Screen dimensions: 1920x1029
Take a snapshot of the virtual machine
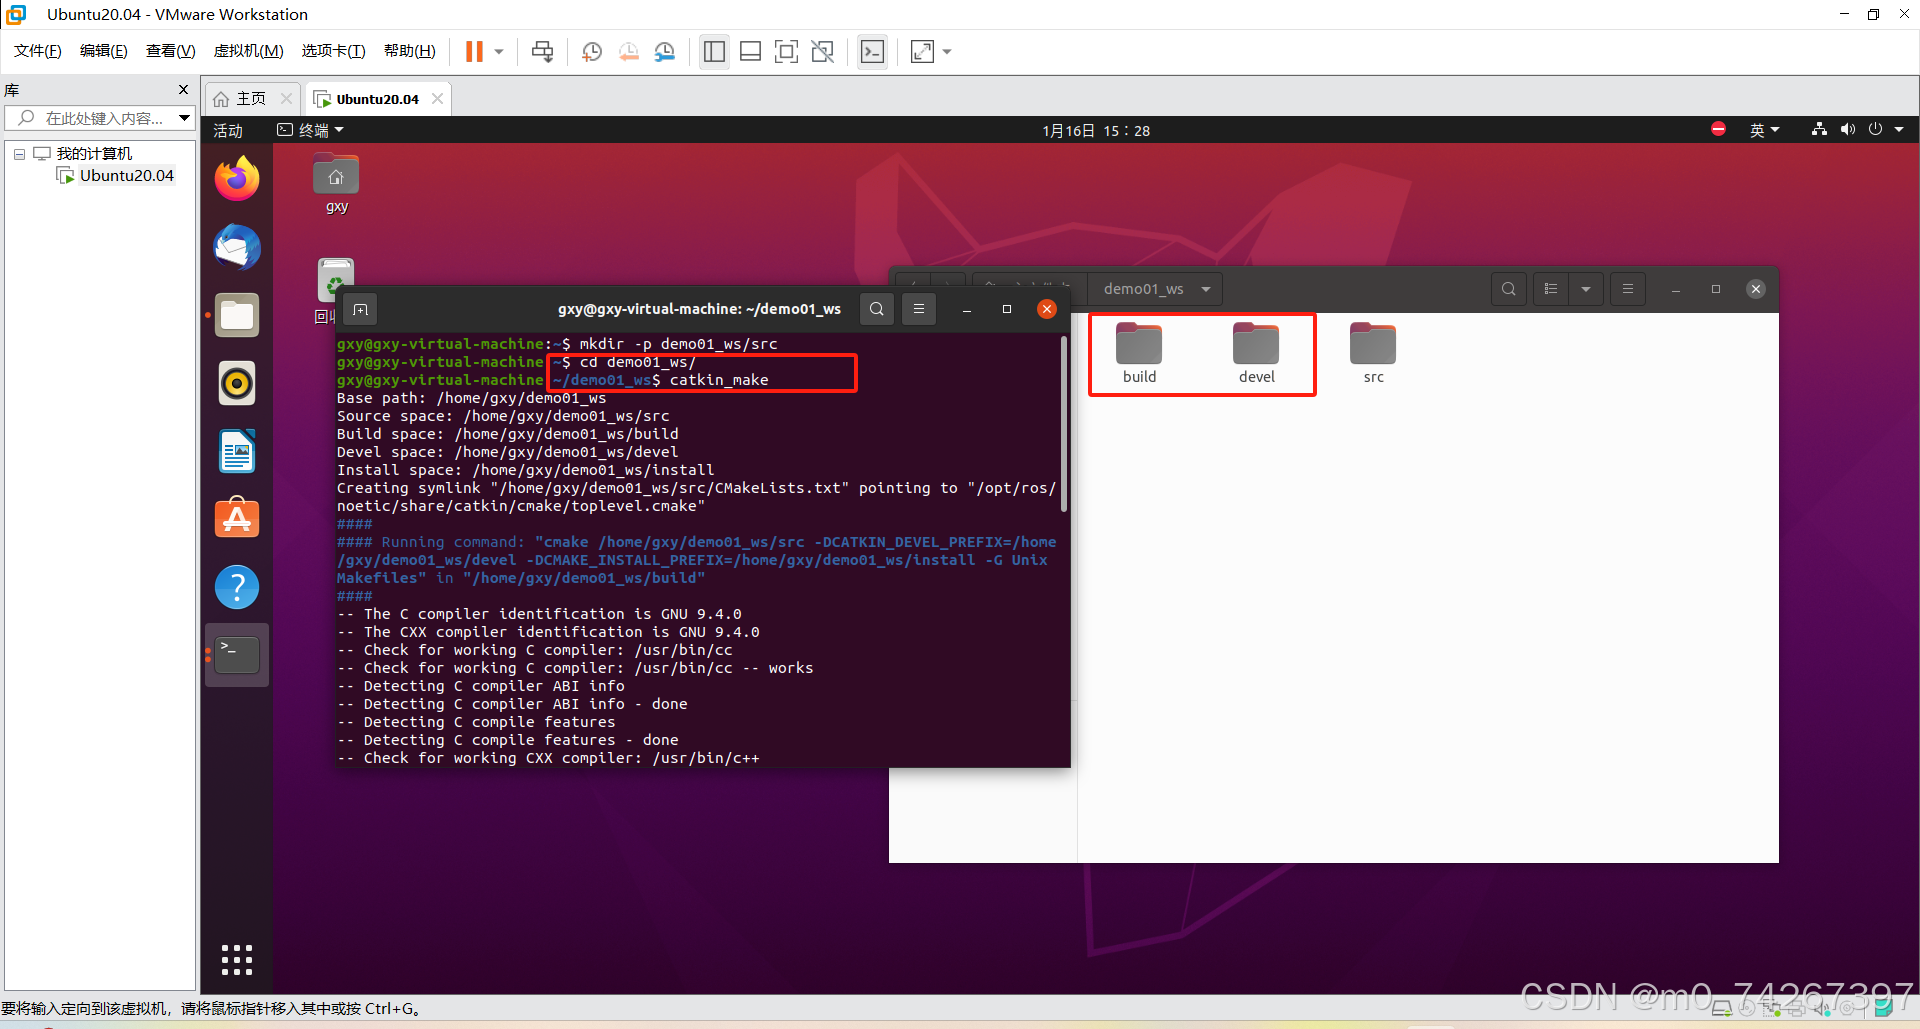[591, 51]
